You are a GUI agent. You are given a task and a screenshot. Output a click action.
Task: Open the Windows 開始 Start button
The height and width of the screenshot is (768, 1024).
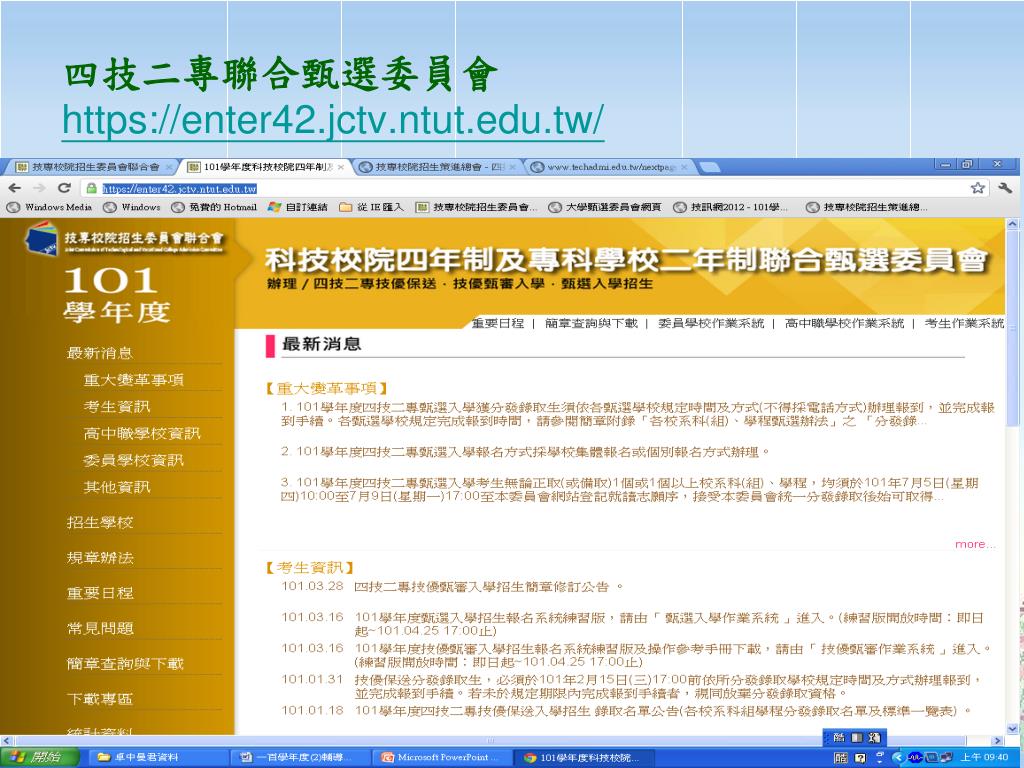(39, 757)
